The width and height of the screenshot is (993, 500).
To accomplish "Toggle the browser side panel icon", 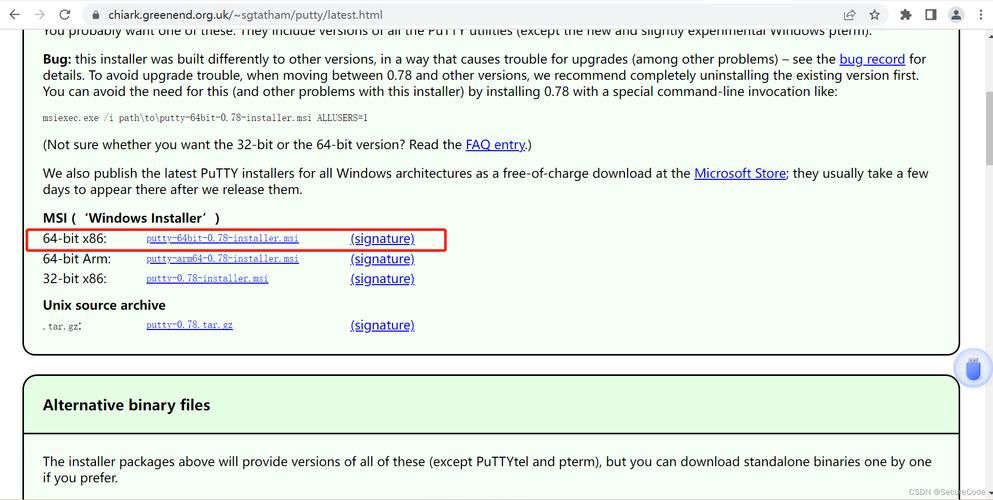I will click(x=930, y=15).
